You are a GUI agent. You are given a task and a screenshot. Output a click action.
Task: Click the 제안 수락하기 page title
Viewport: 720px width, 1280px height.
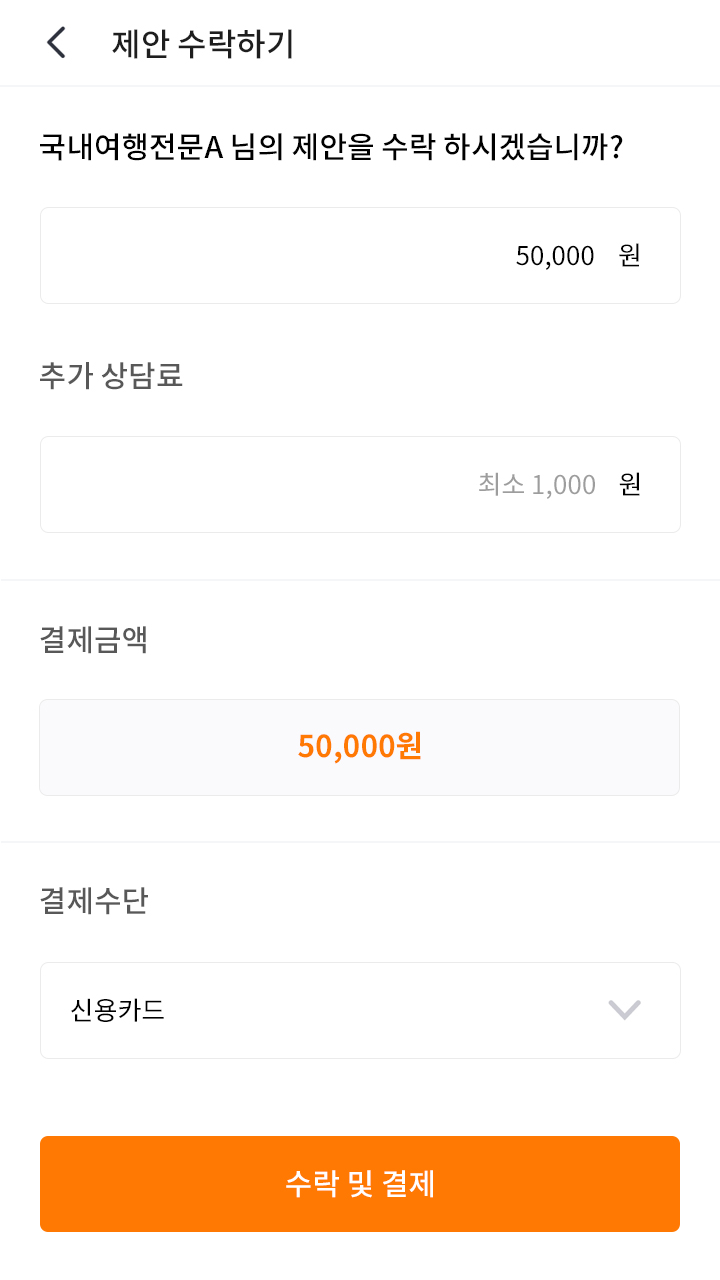[203, 44]
